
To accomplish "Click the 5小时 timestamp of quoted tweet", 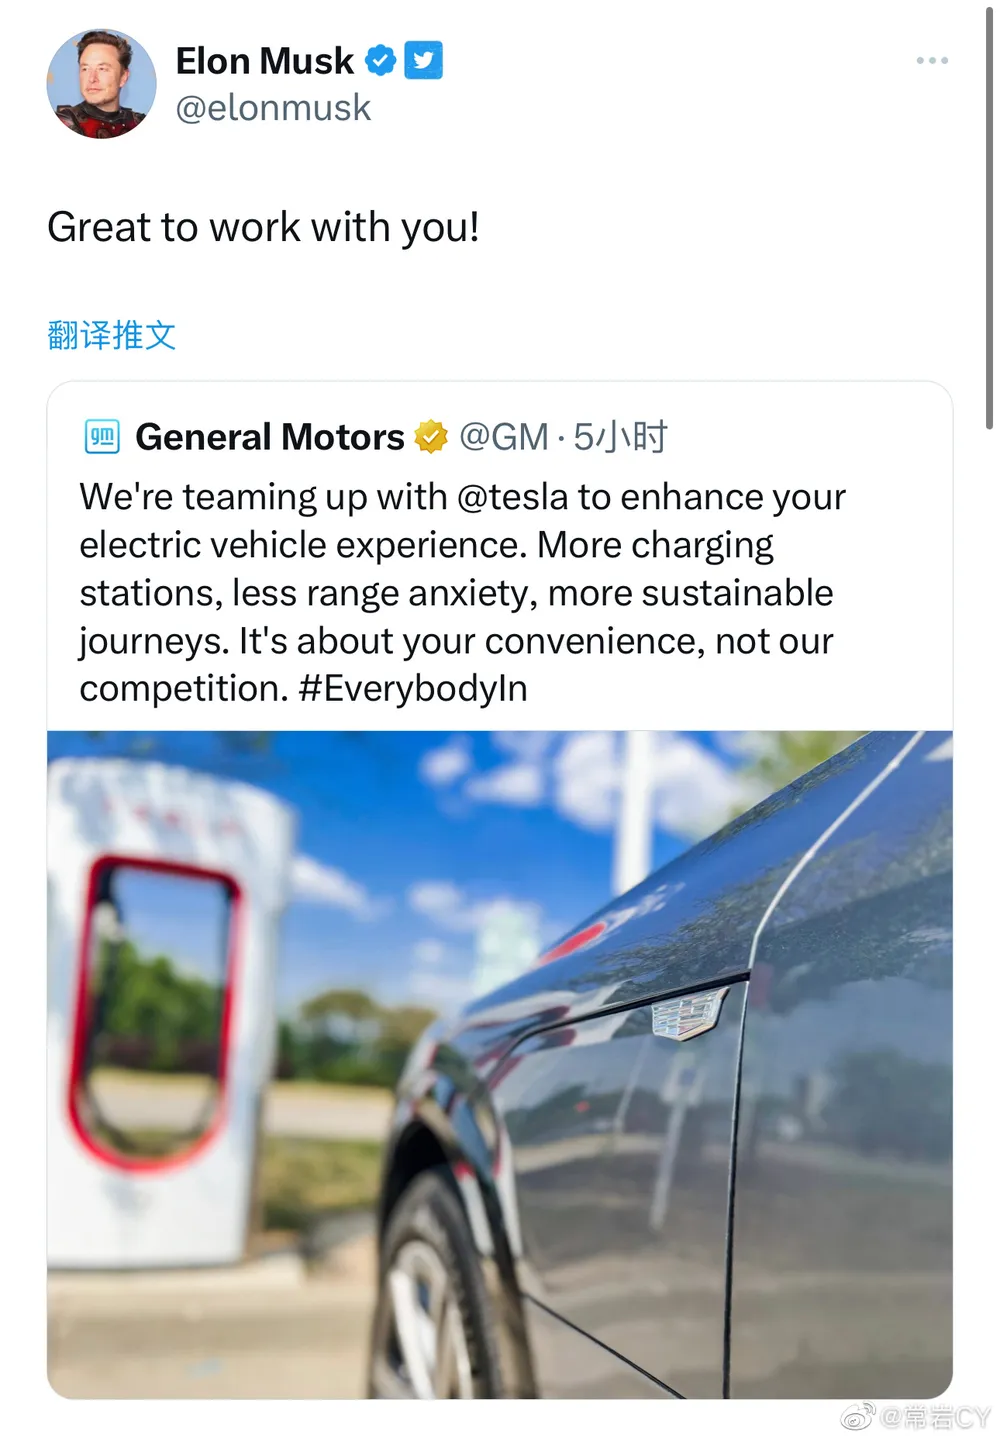I will tap(620, 437).
